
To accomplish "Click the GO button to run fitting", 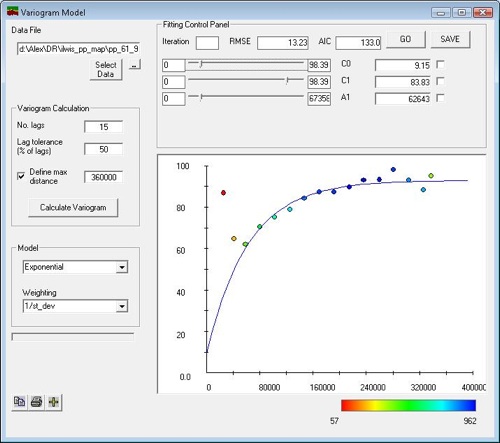I will (x=406, y=39).
